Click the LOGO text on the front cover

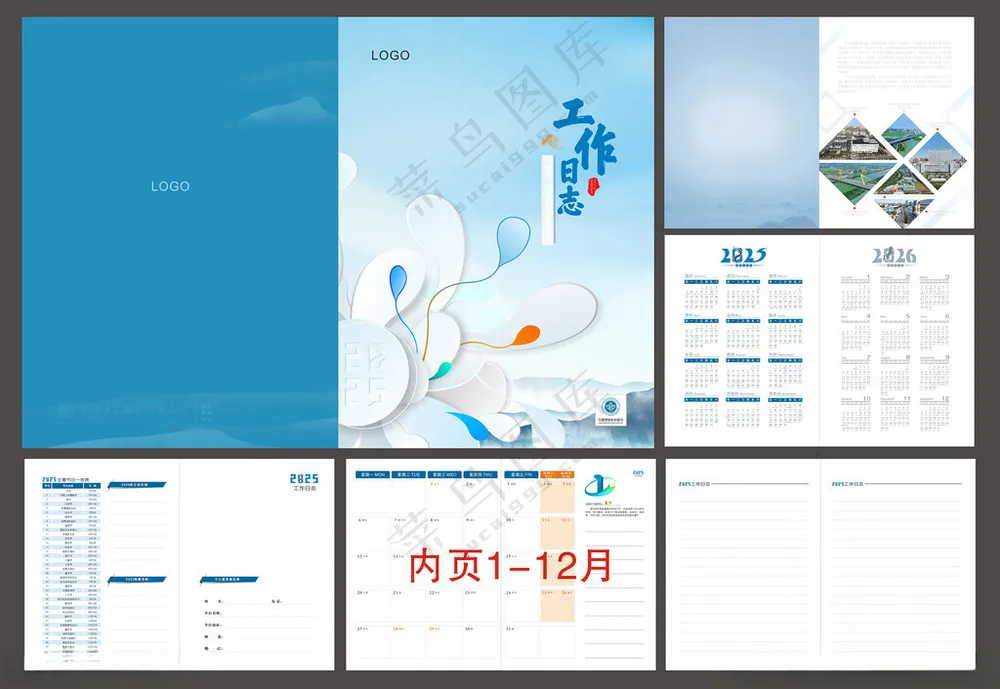click(x=390, y=55)
